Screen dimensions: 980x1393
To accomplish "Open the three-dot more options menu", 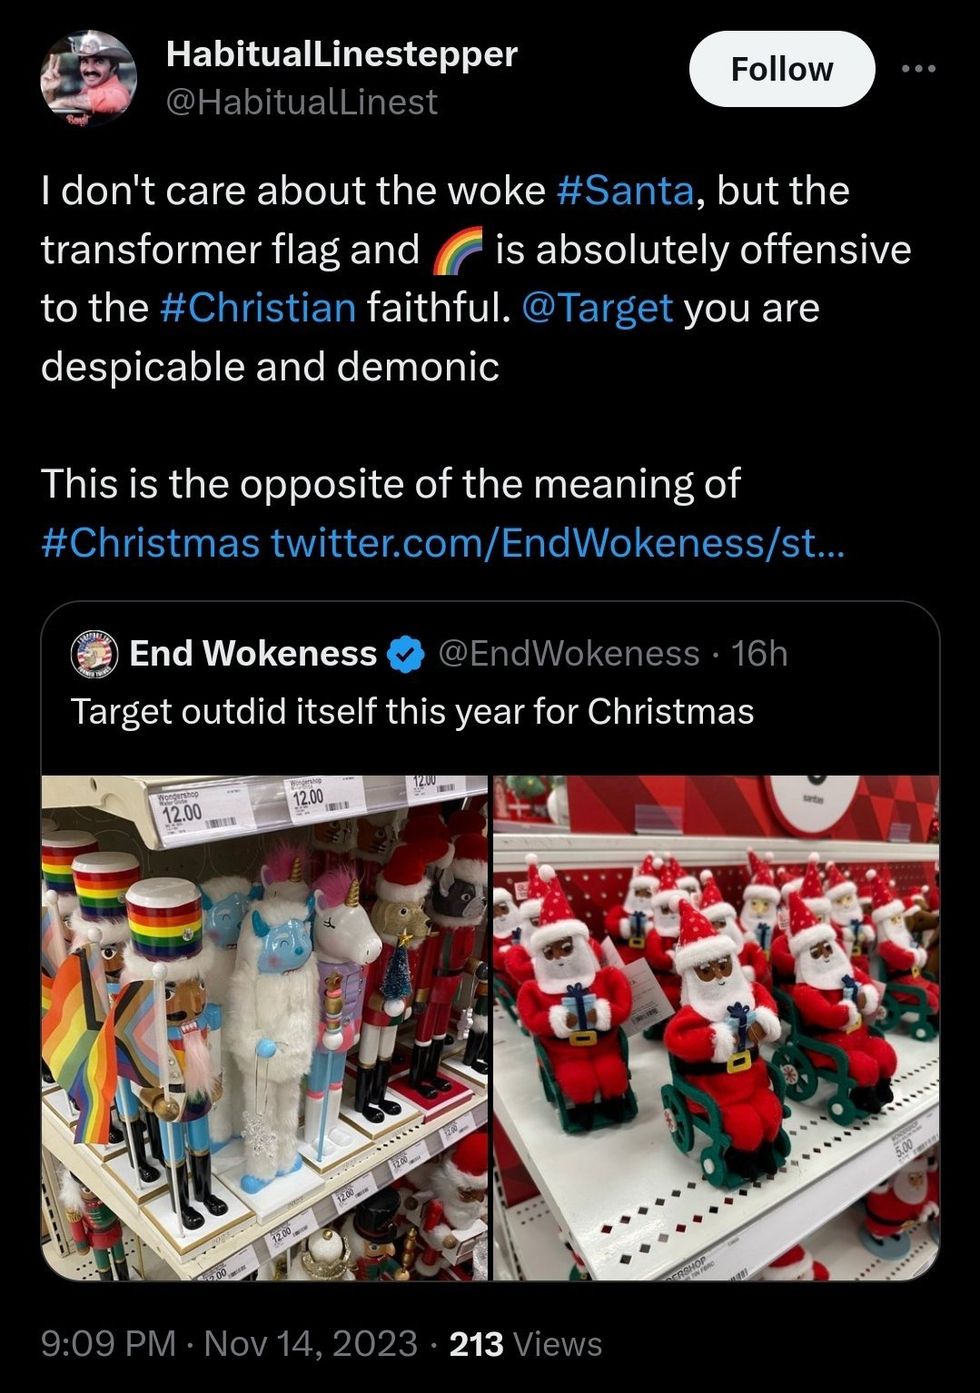I will click(918, 69).
